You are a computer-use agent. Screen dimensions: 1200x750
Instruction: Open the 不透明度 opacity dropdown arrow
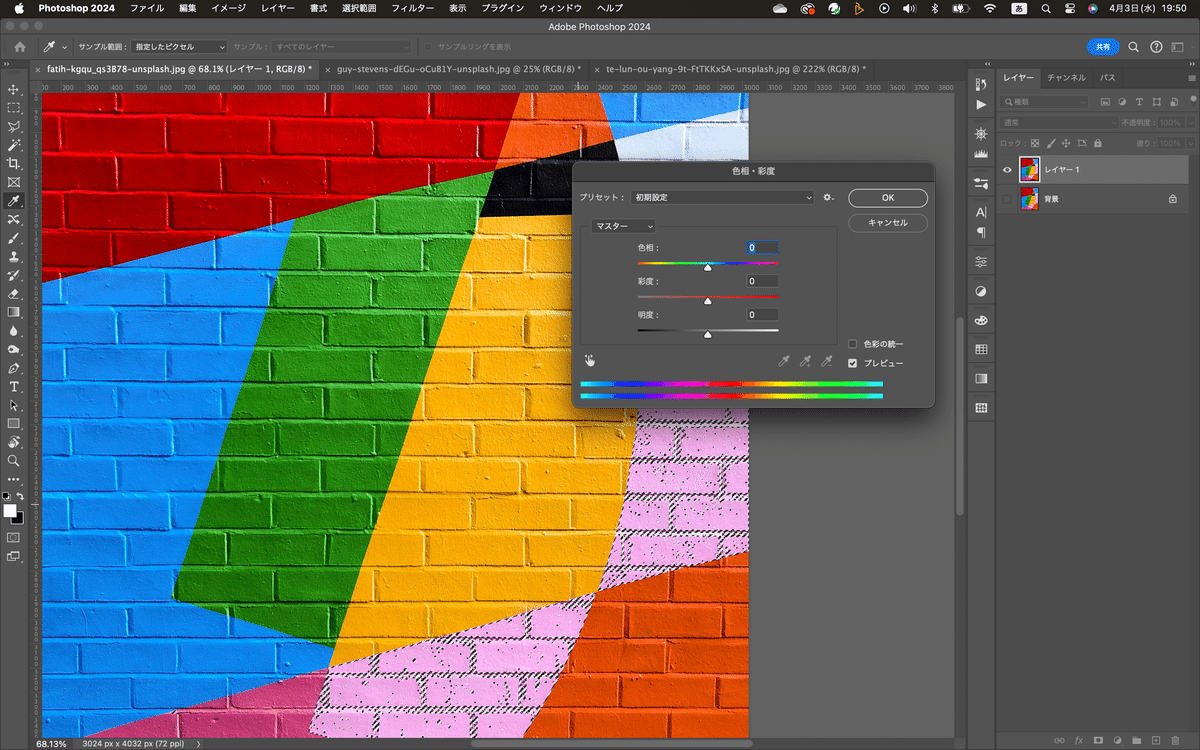coord(1190,122)
